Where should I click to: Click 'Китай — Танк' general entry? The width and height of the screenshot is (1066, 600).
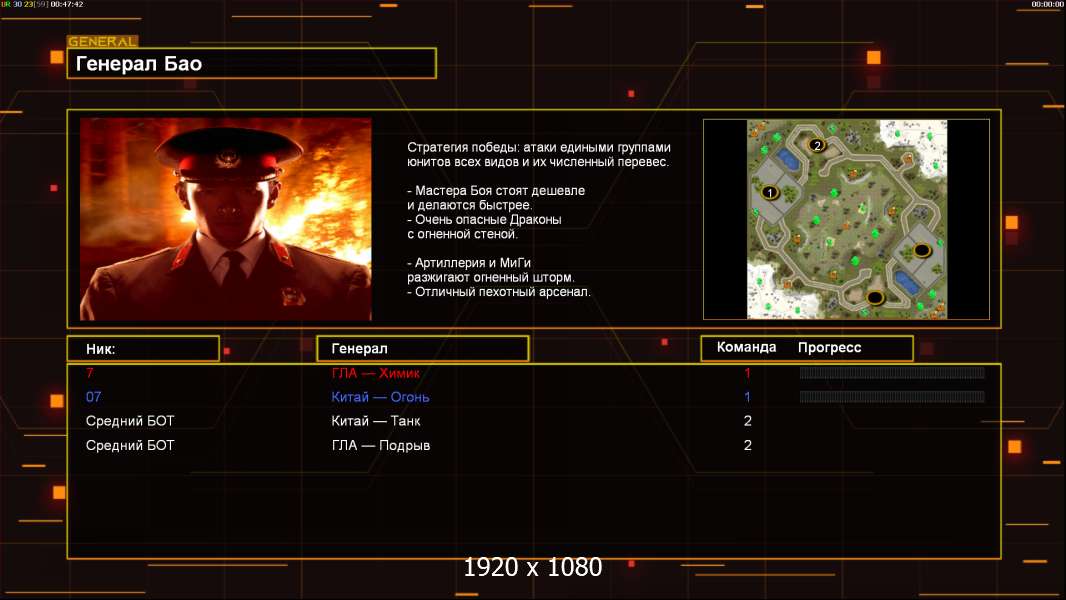(376, 421)
